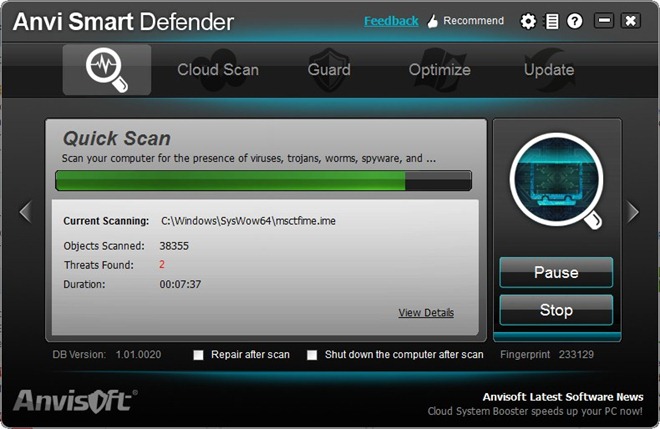
Task: Click the help question mark icon
Action: coord(575,21)
